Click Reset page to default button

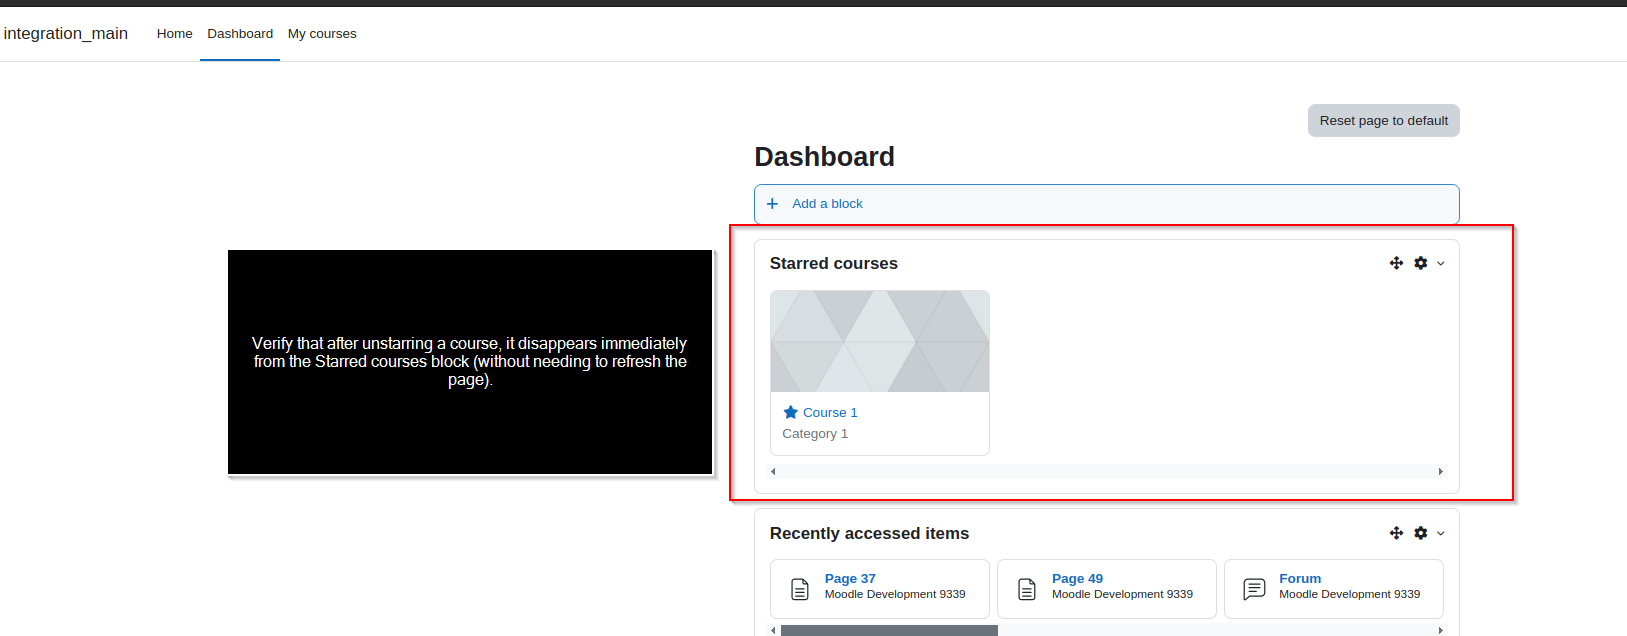point(1383,121)
